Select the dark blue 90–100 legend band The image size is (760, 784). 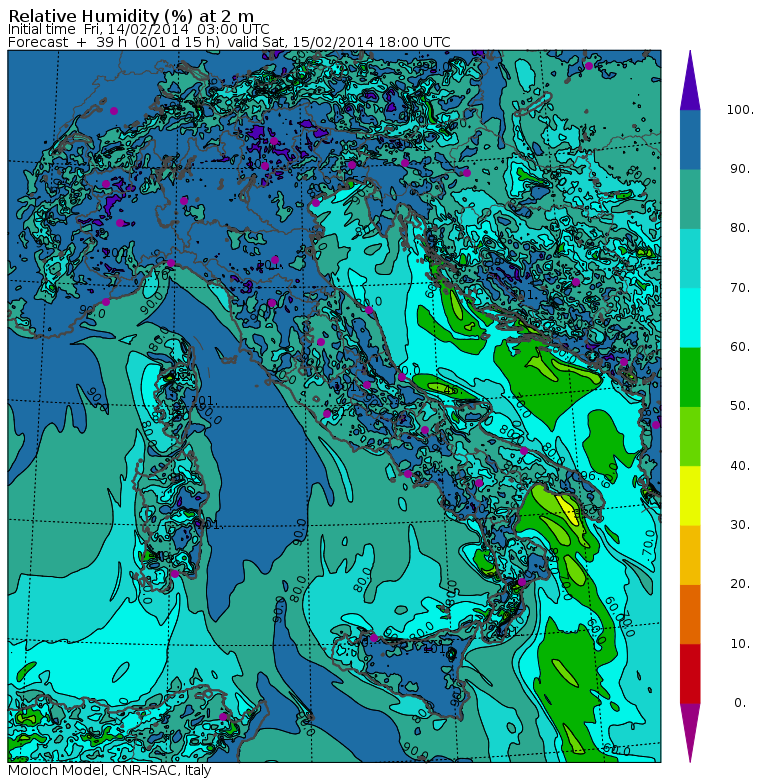pos(690,140)
